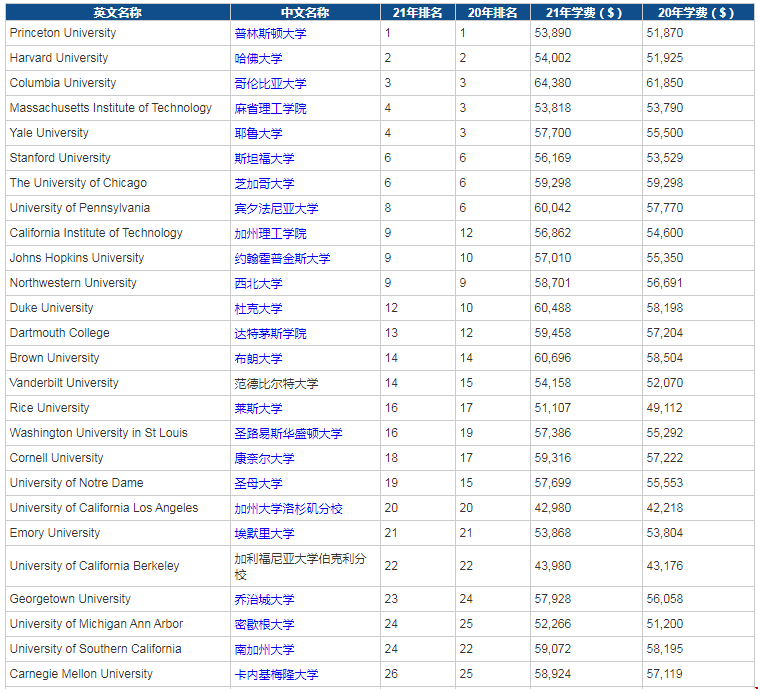758x689 pixels.
Task: Click the 21年排名 column header
Action: [x=418, y=12]
